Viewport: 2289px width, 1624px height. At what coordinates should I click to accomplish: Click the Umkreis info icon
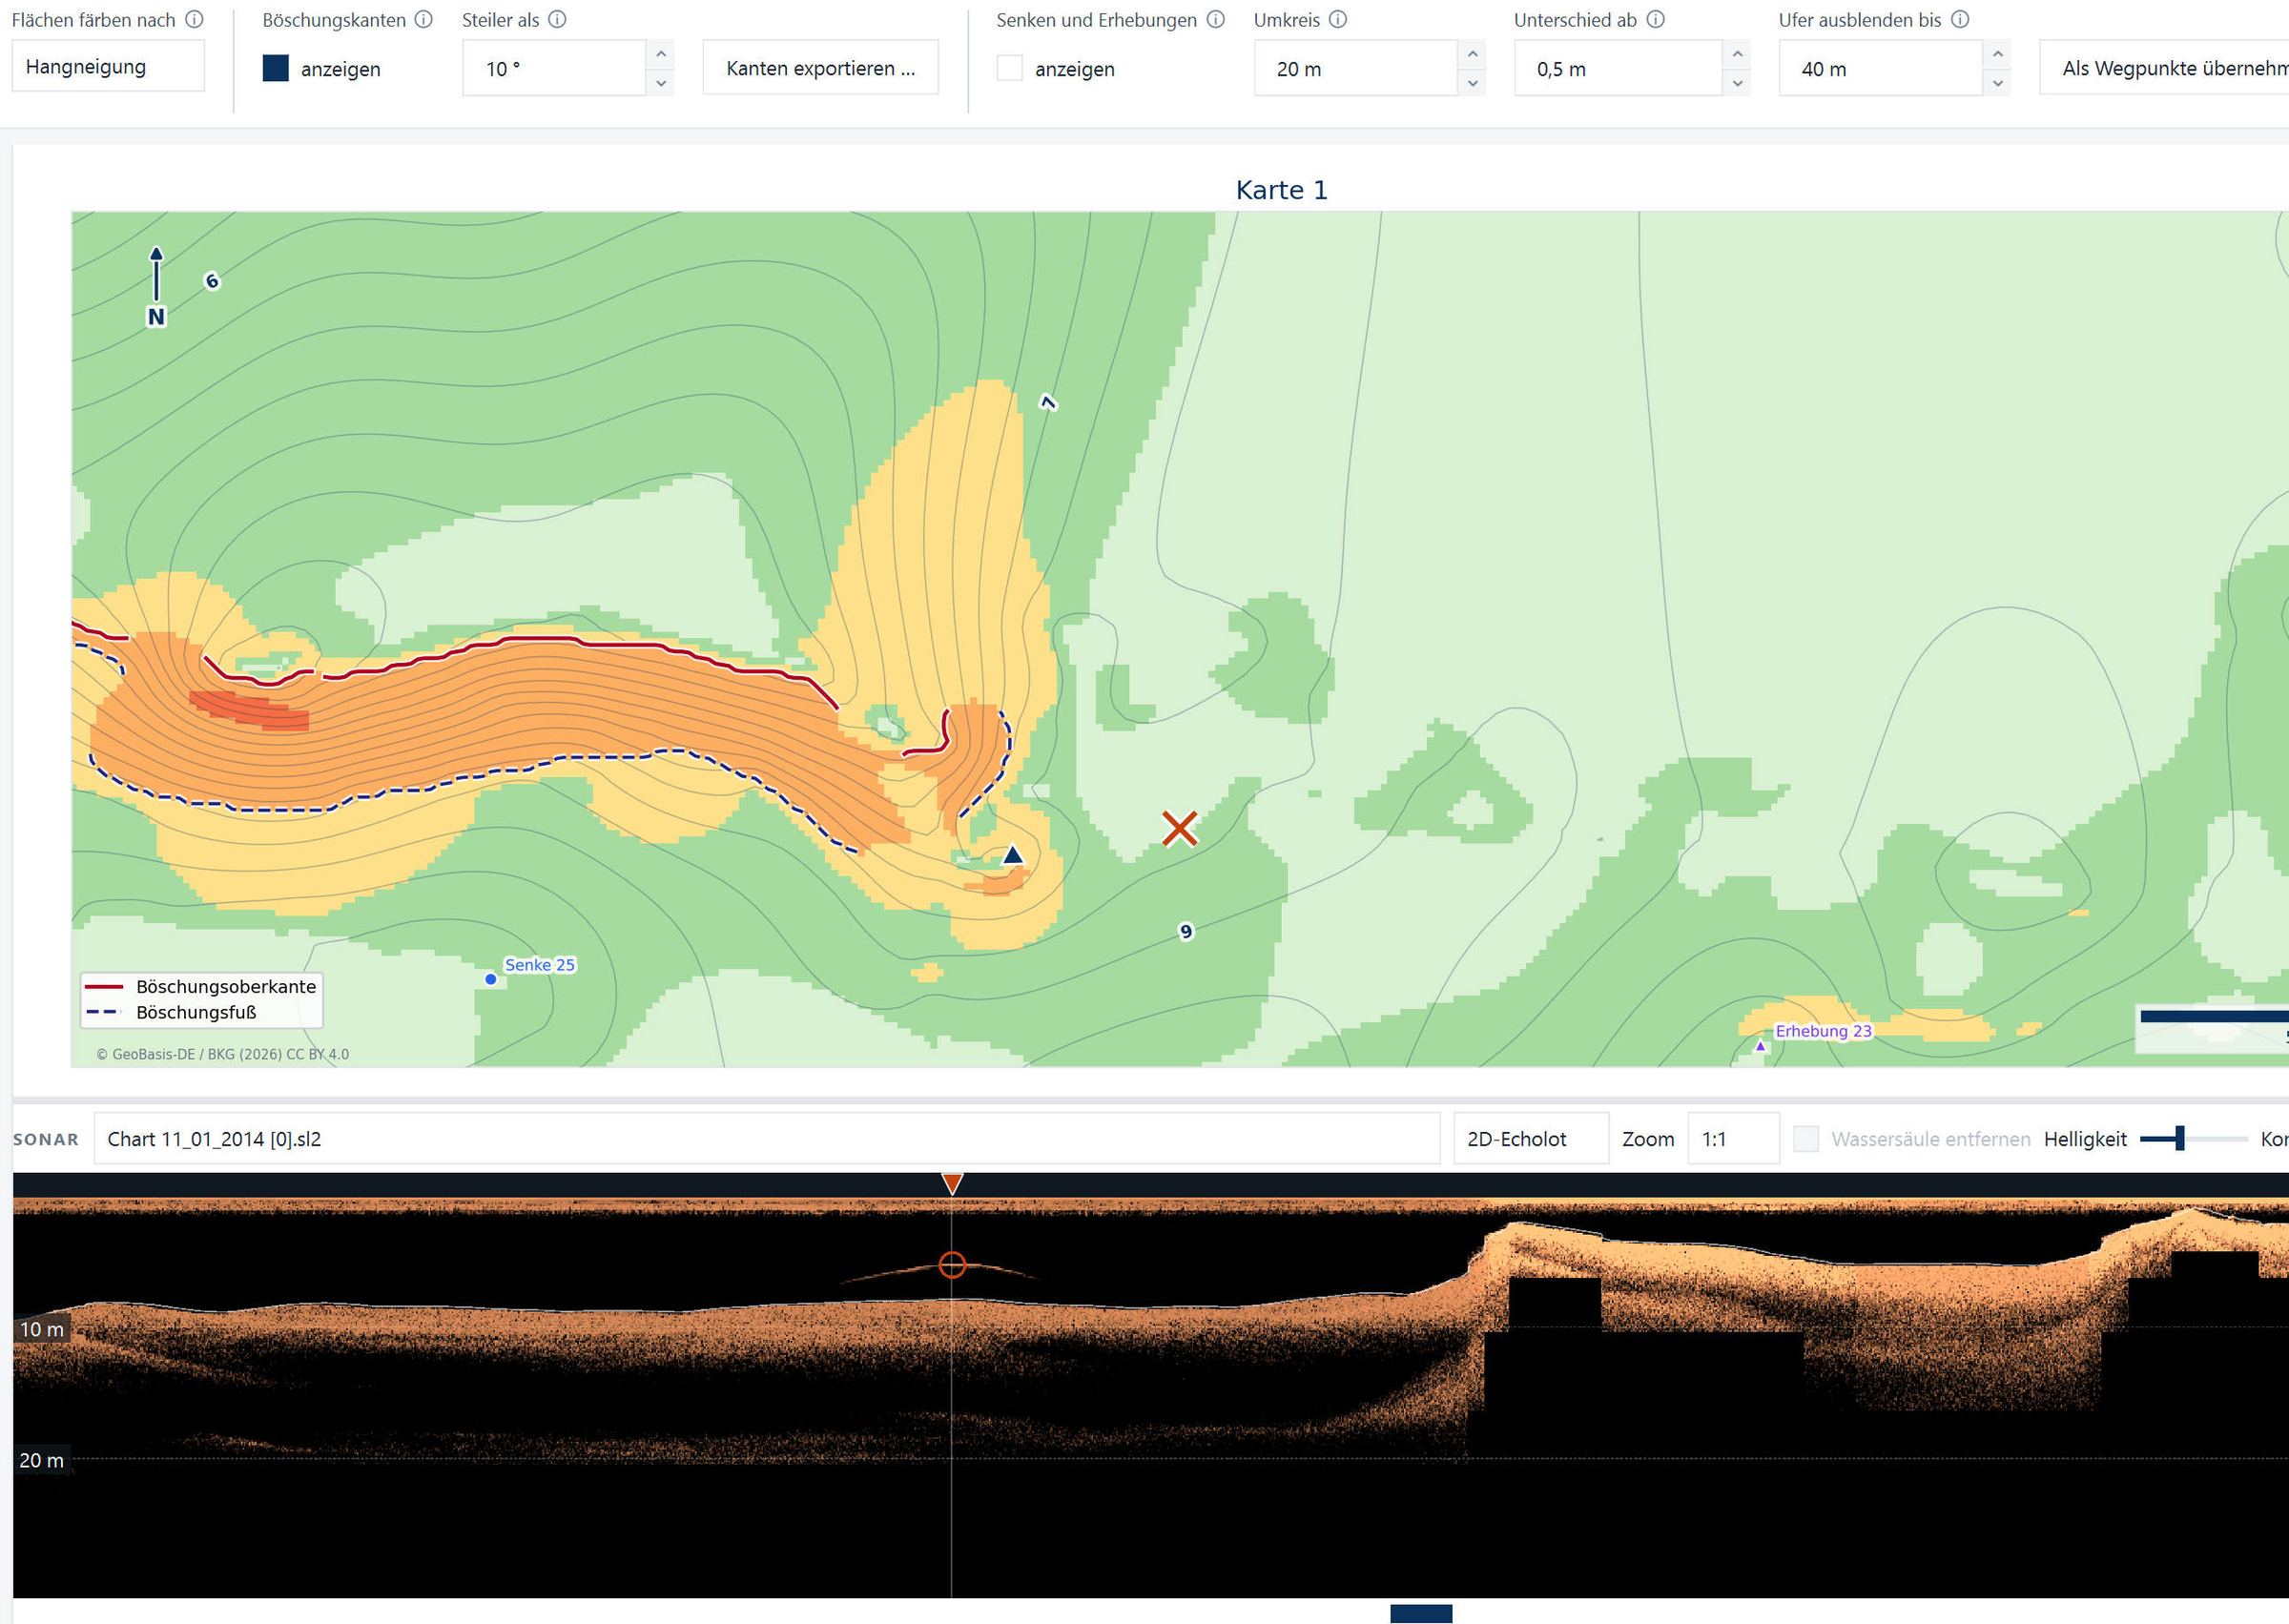click(x=1338, y=19)
